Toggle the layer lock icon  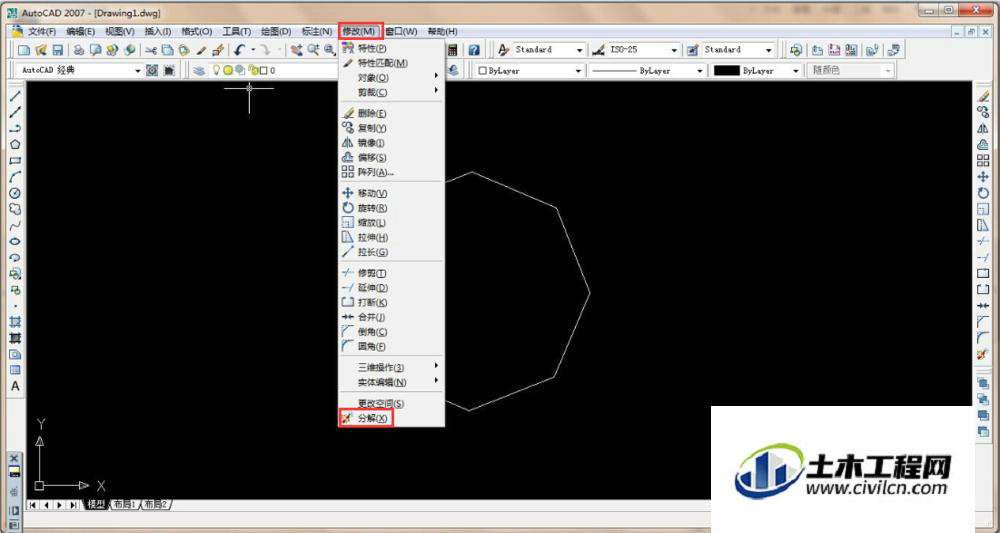click(251, 71)
